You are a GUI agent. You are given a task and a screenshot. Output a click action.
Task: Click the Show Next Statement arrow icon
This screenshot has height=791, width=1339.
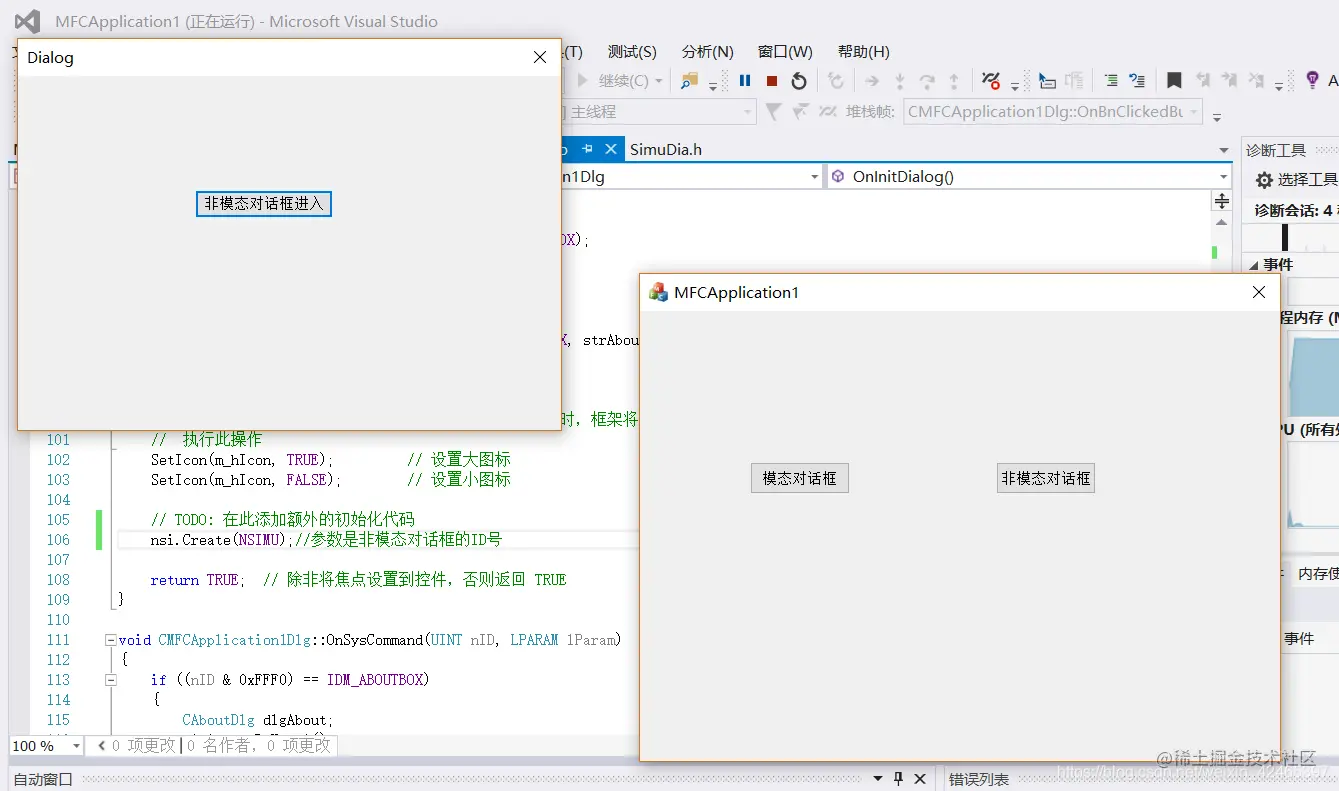(x=872, y=81)
